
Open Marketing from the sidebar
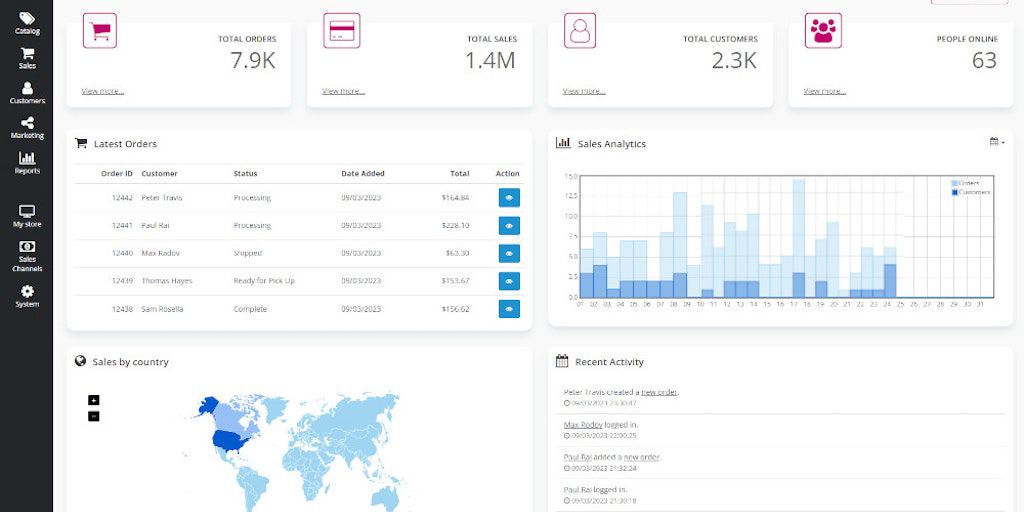click(x=27, y=127)
